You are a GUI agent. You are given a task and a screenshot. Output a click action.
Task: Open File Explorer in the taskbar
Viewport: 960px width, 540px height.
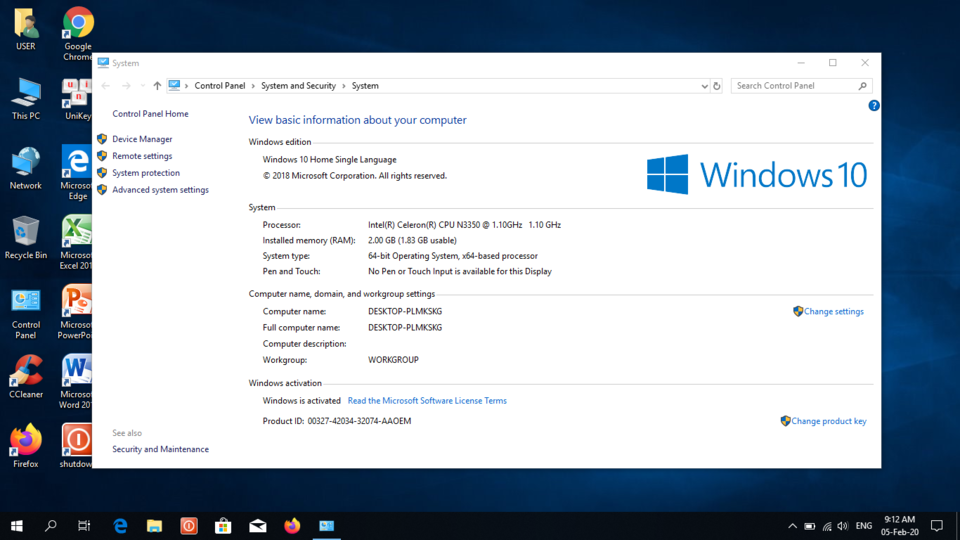154,526
